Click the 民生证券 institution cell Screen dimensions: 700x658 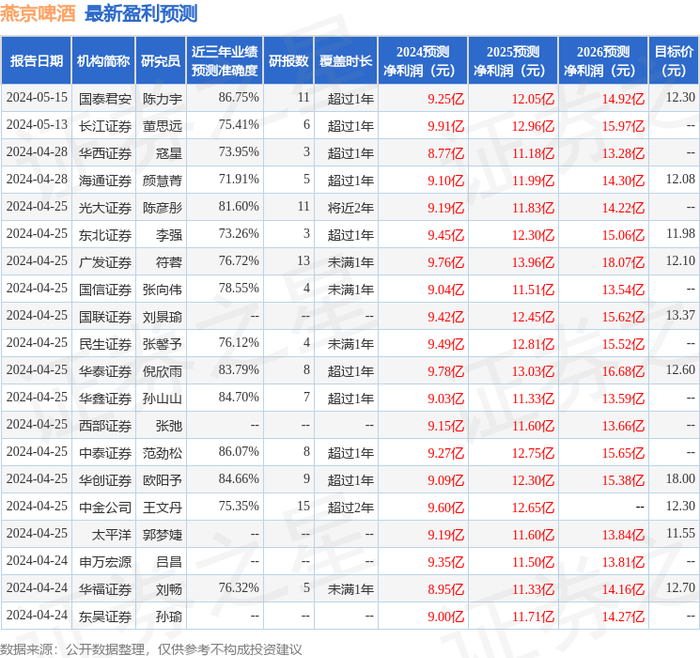pyautogui.click(x=105, y=344)
